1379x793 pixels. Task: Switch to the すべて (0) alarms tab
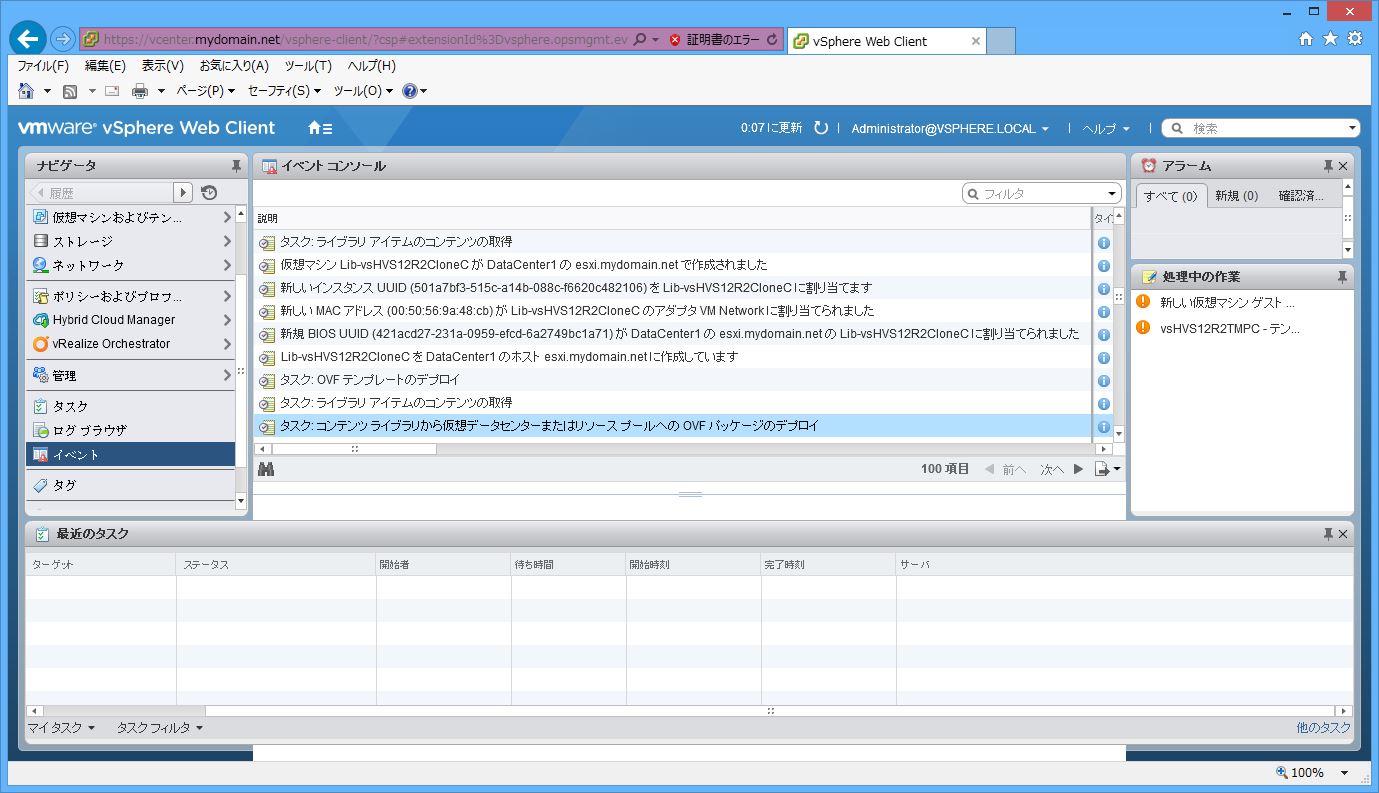[1171, 196]
